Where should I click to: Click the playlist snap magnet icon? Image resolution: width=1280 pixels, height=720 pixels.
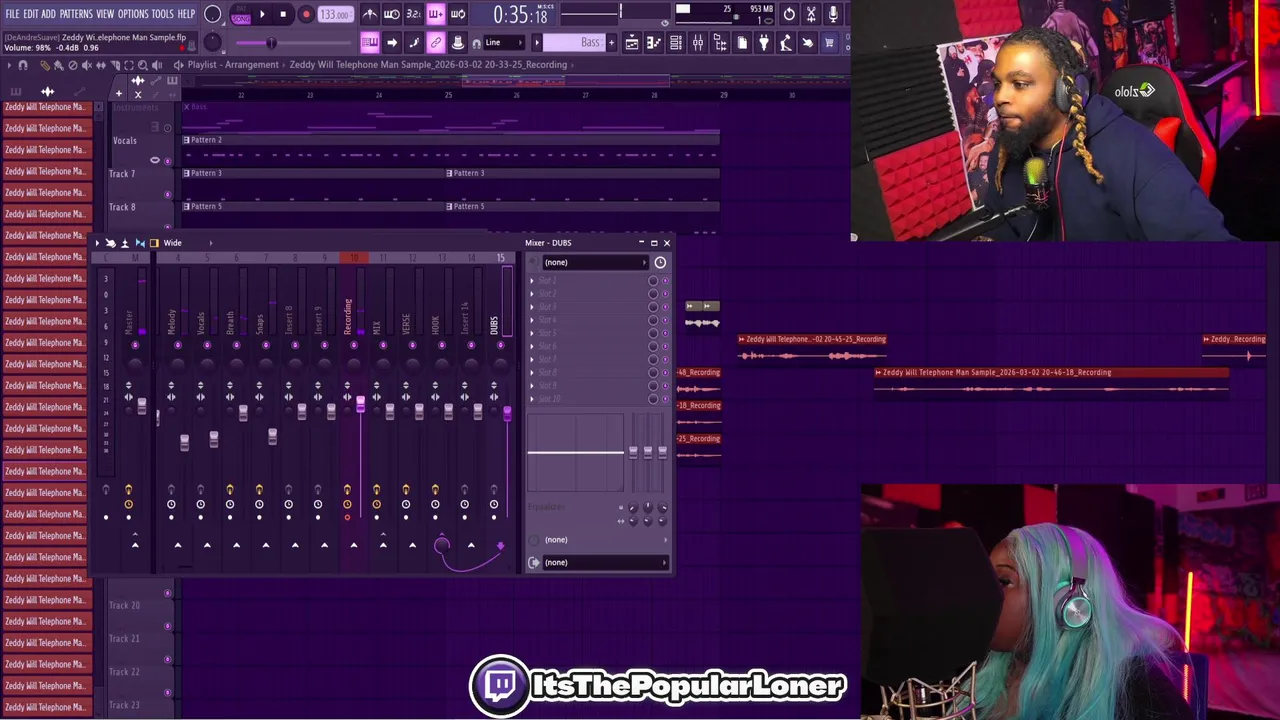[23, 65]
